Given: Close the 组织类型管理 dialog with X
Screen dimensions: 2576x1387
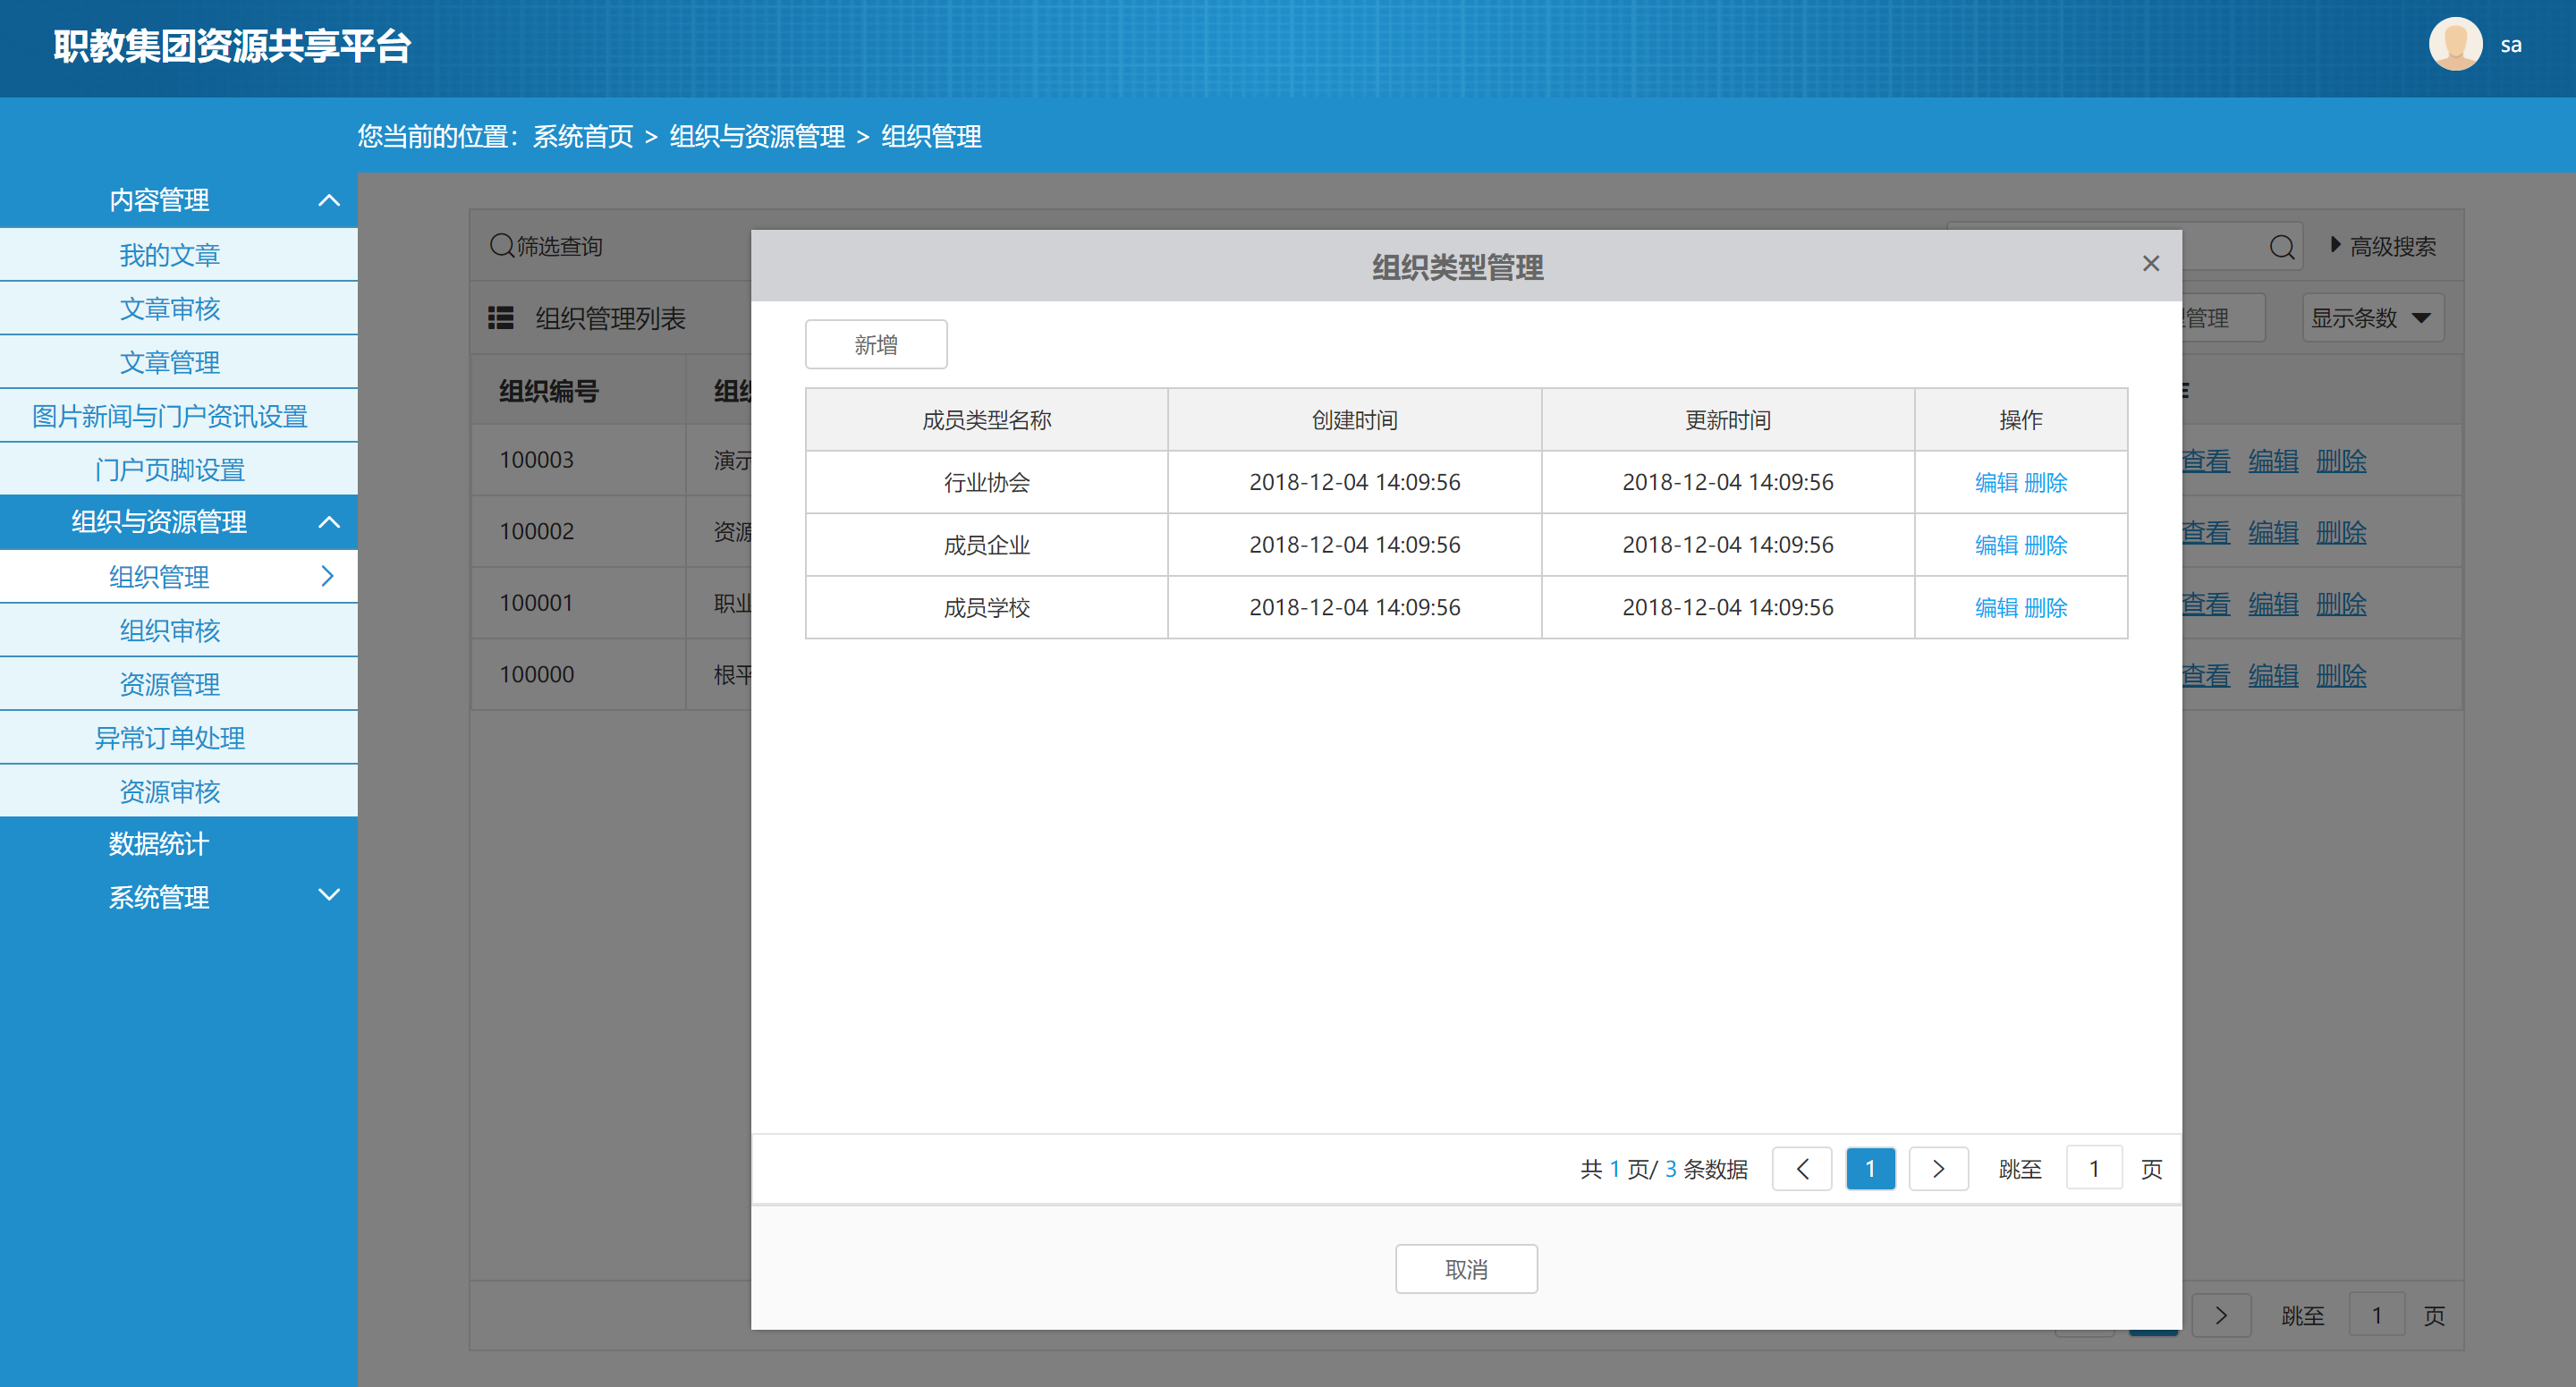Looking at the screenshot, I should (x=2150, y=264).
